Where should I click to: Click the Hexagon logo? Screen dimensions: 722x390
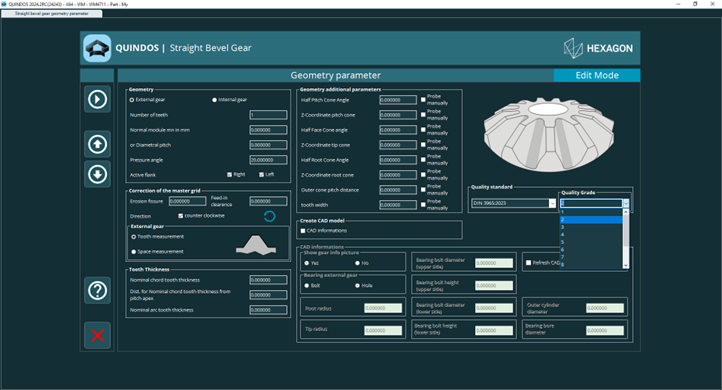pyautogui.click(x=598, y=48)
